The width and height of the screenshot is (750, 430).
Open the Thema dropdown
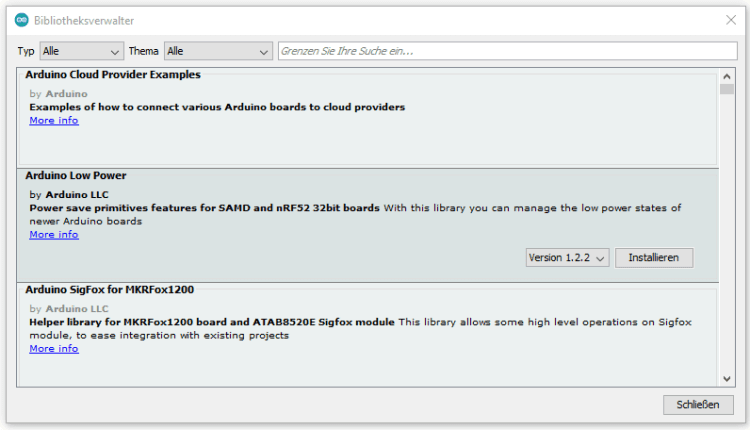coord(218,51)
